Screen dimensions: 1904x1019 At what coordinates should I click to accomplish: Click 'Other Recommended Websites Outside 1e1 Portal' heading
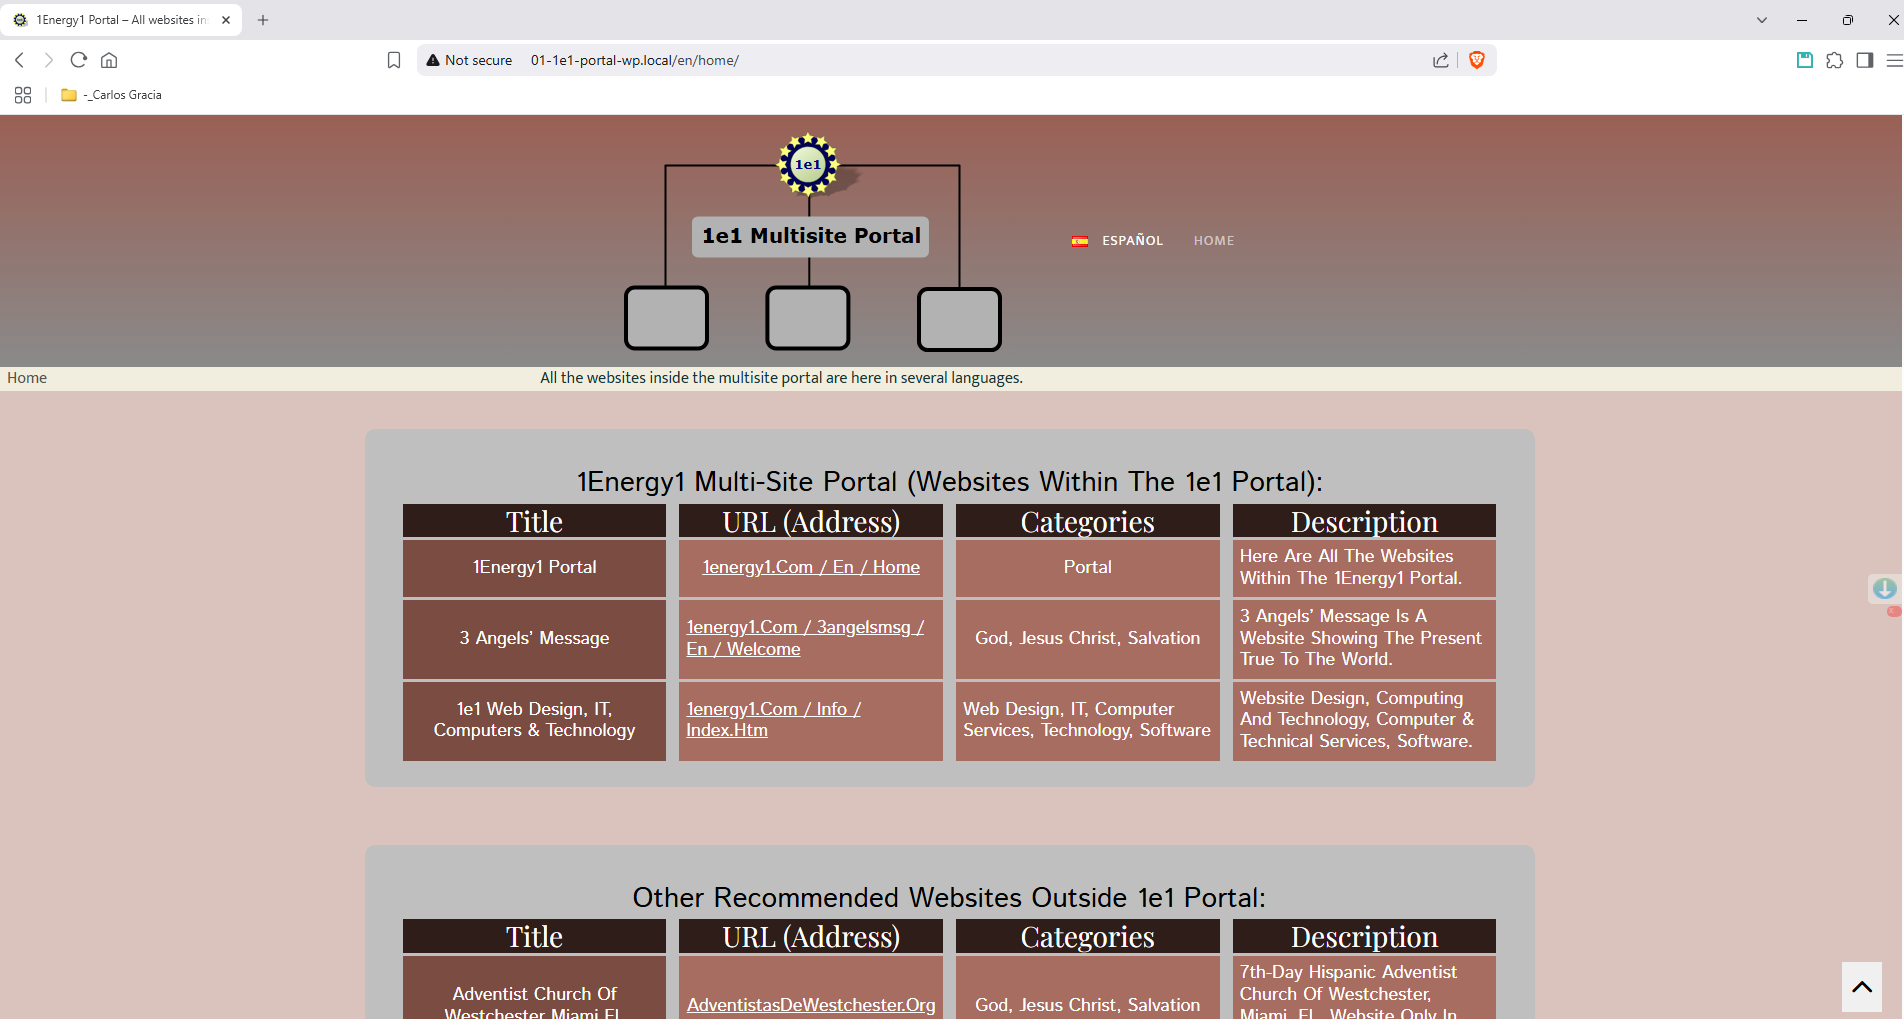click(x=949, y=898)
